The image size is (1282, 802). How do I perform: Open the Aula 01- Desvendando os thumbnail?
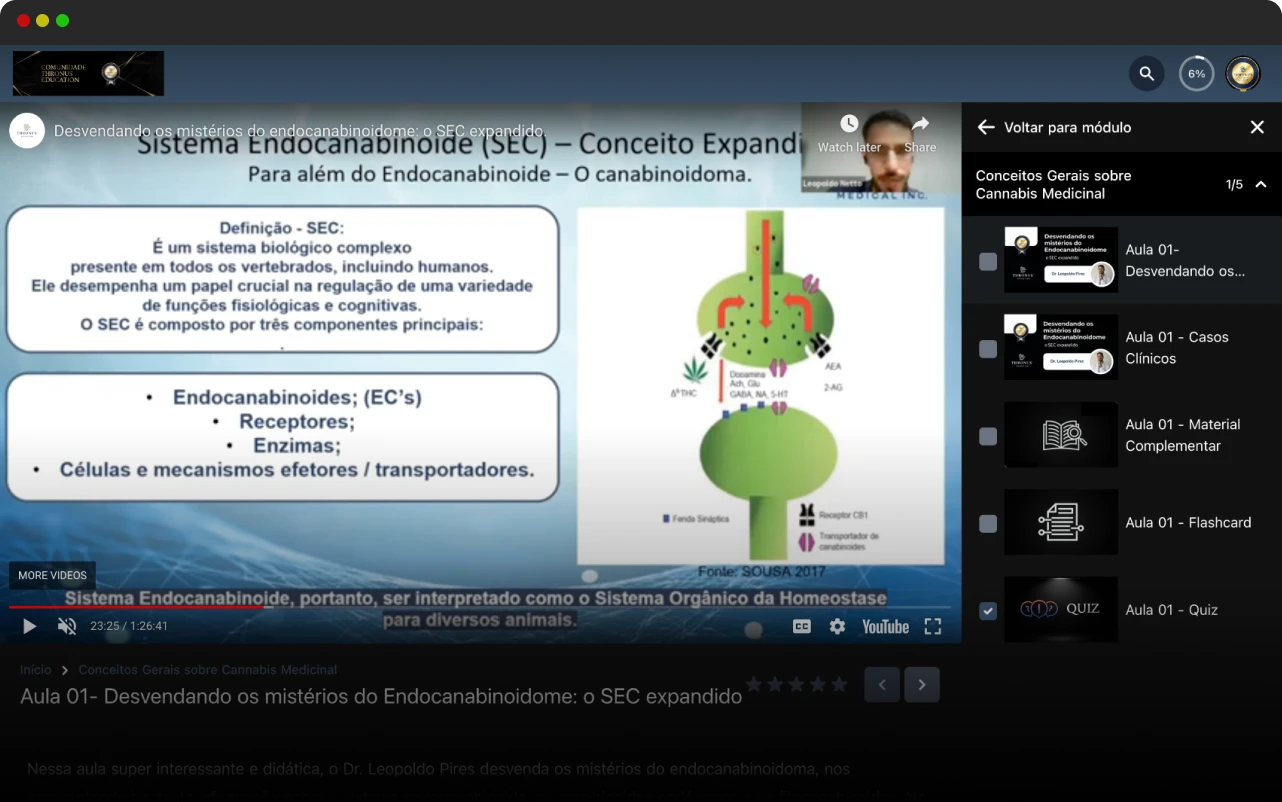tap(1061, 260)
